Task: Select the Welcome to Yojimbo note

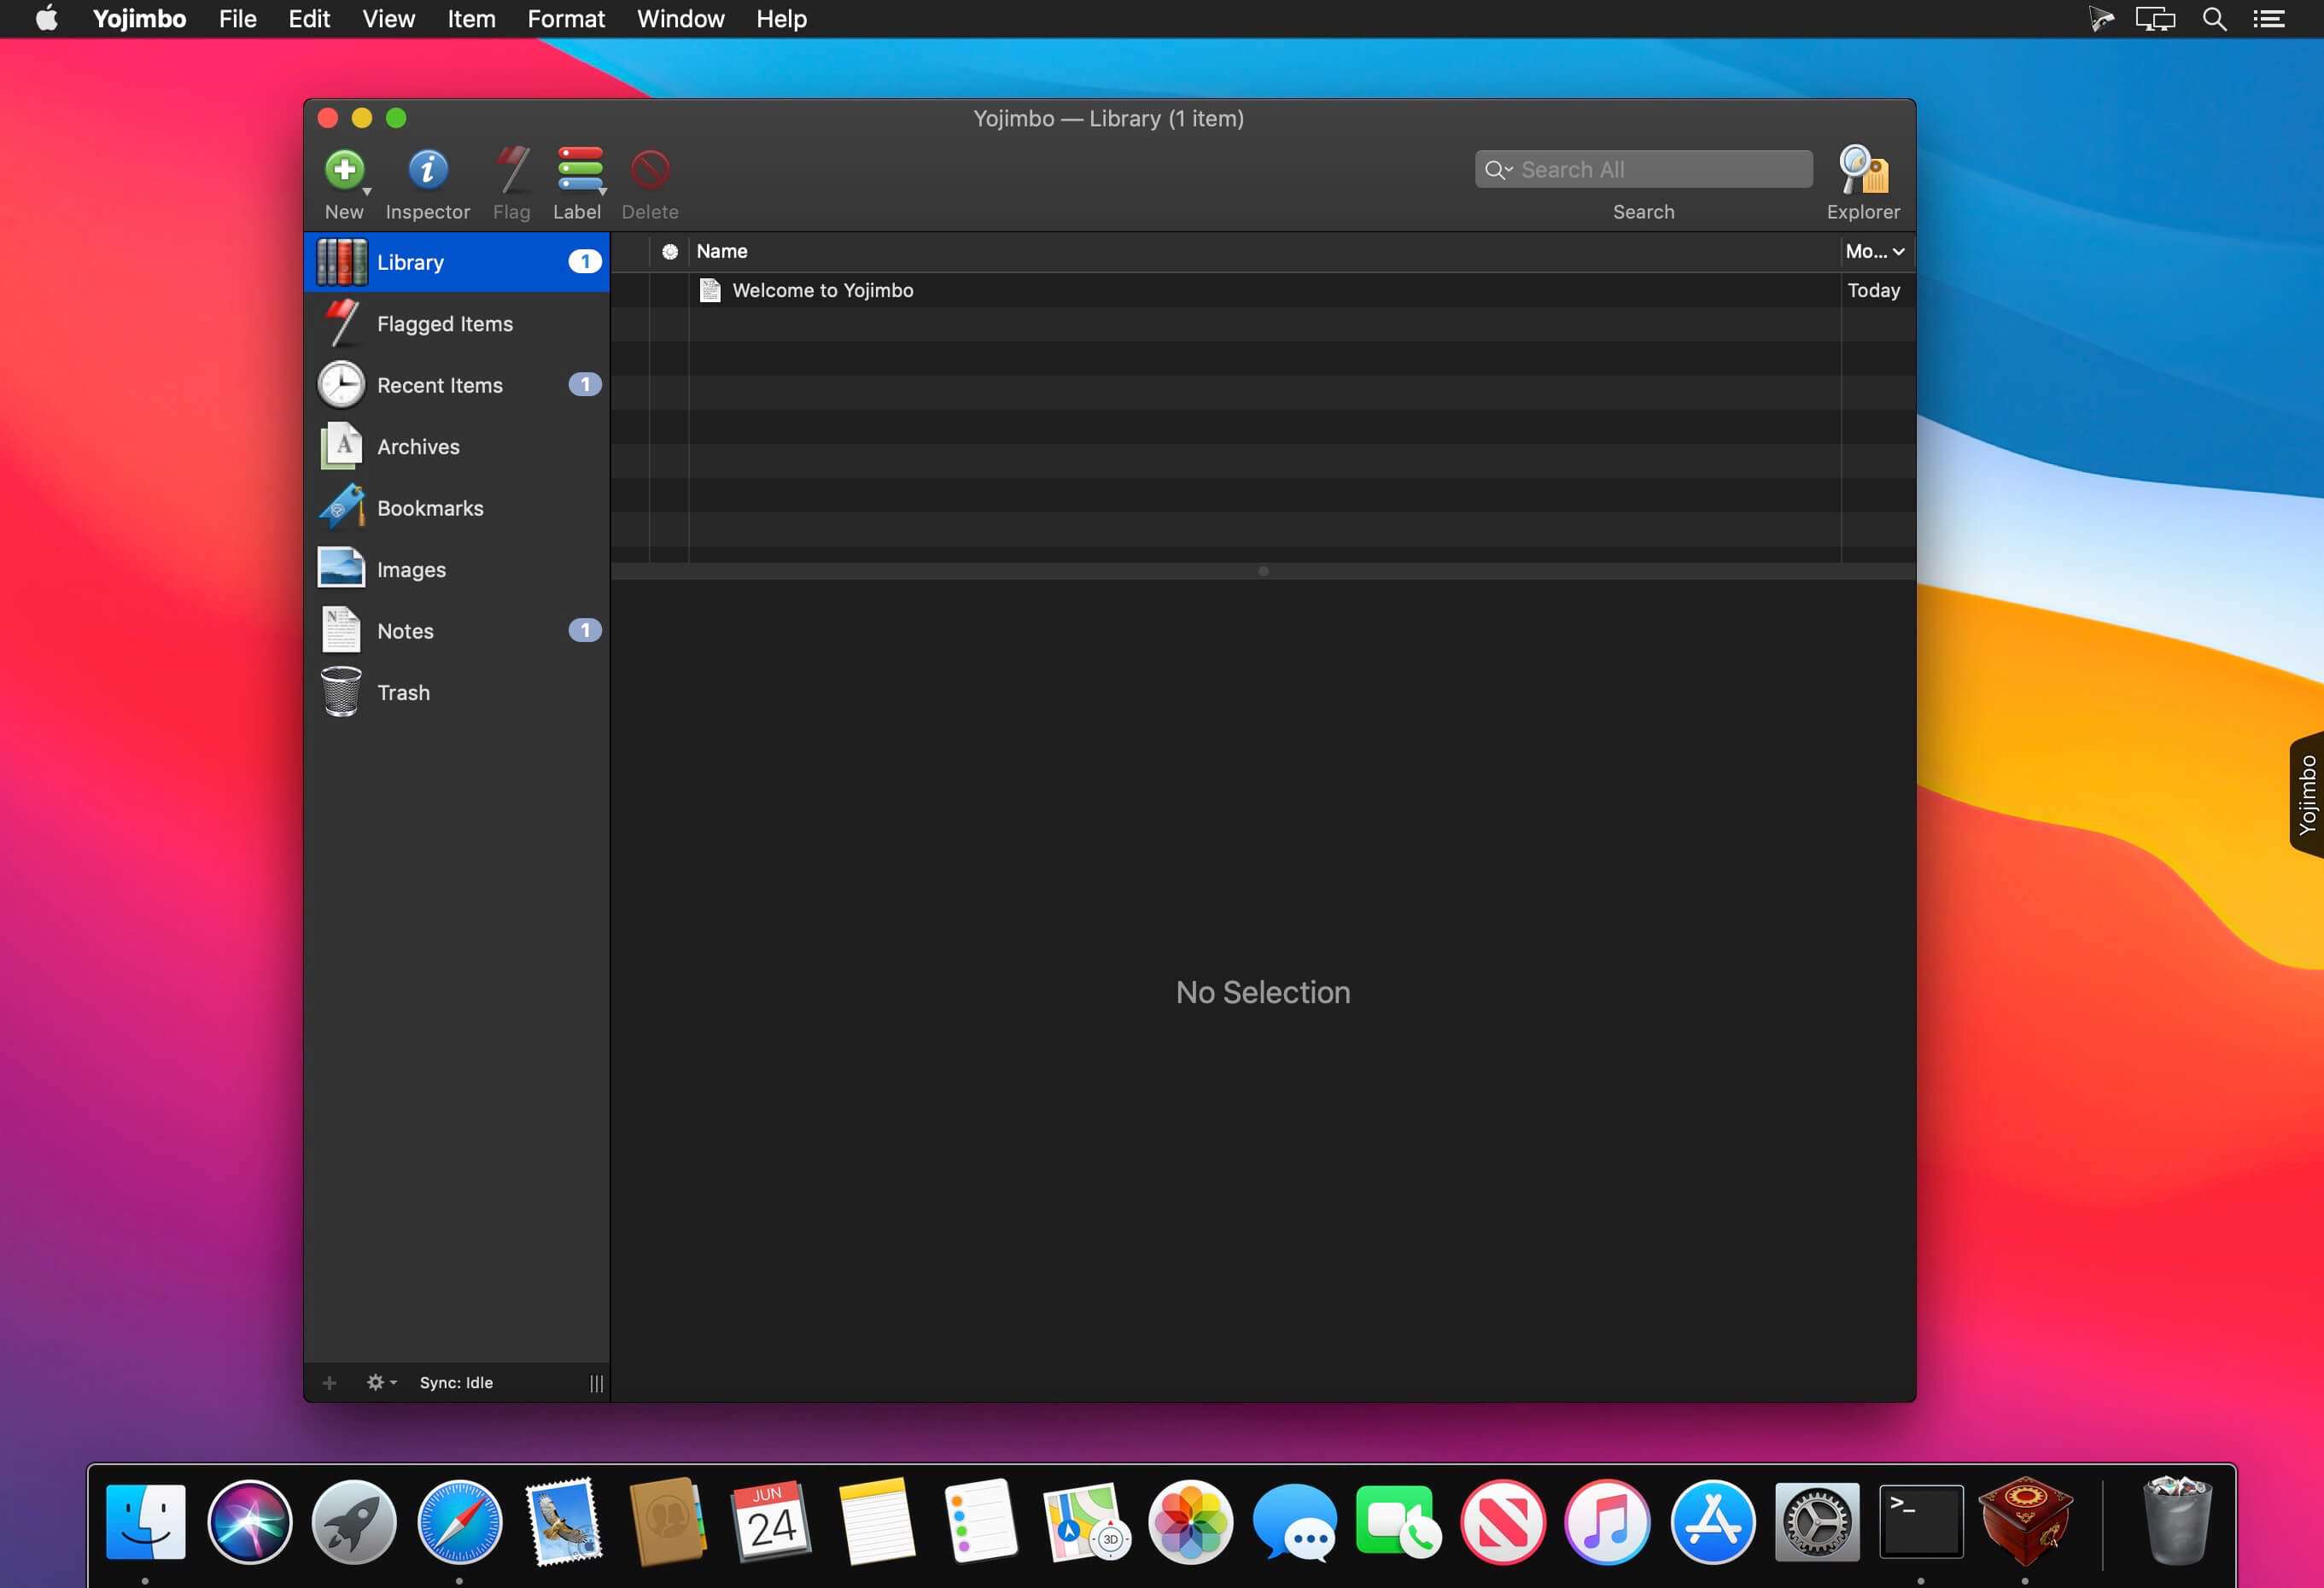Action: (822, 291)
